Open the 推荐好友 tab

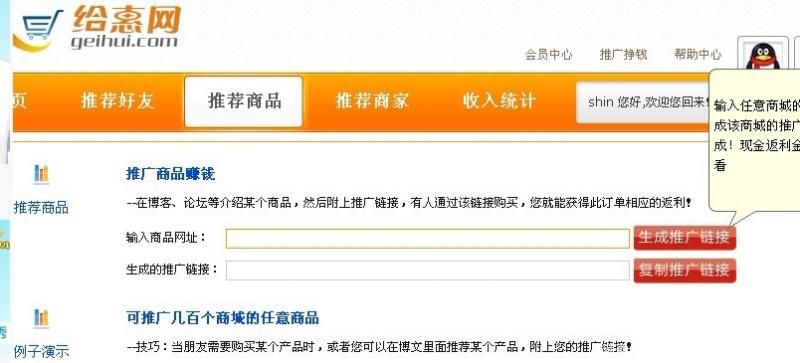point(117,101)
